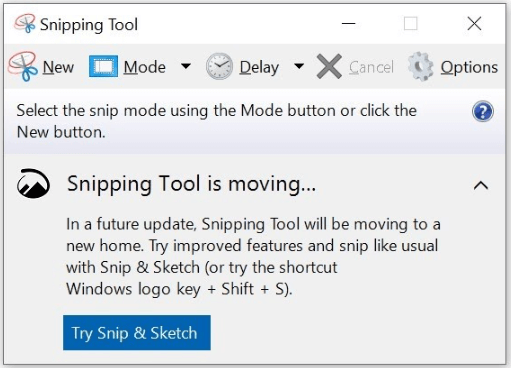Image resolution: width=511 pixels, height=368 pixels.
Task: Open the Options toolbar label
Action: click(x=469, y=68)
